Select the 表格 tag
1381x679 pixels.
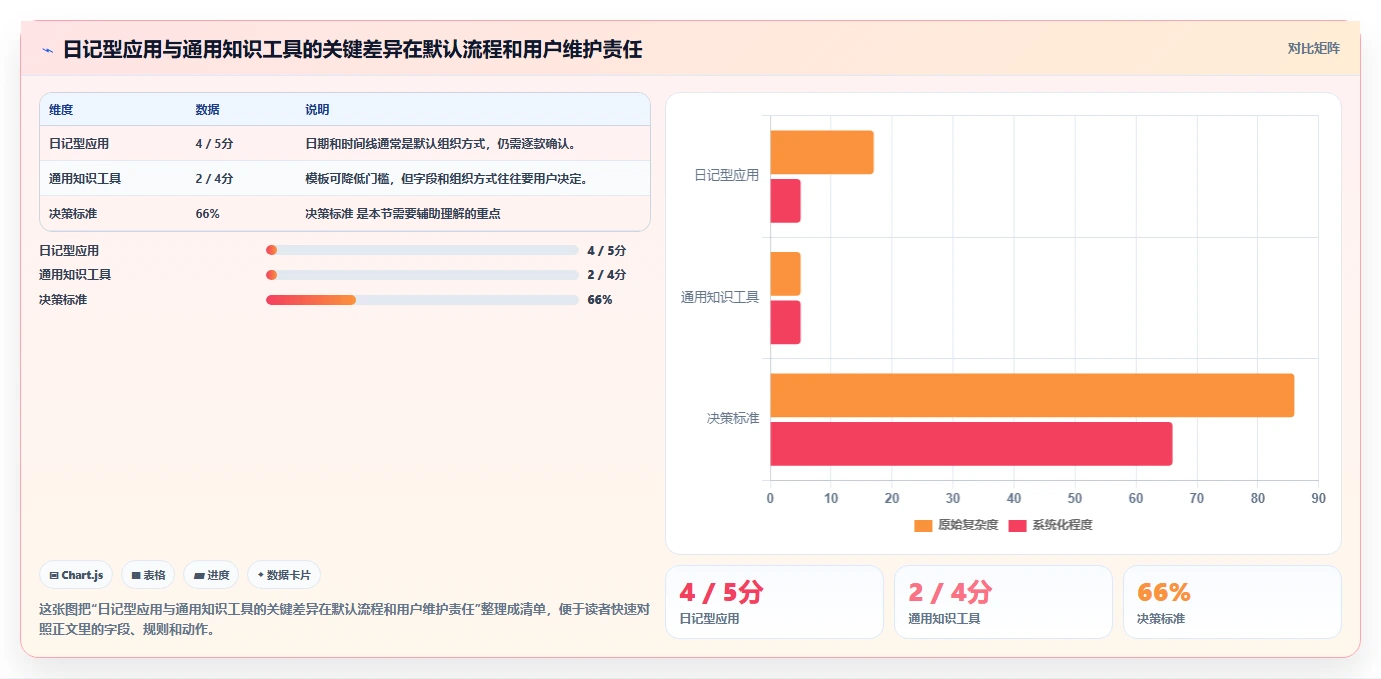pos(148,575)
